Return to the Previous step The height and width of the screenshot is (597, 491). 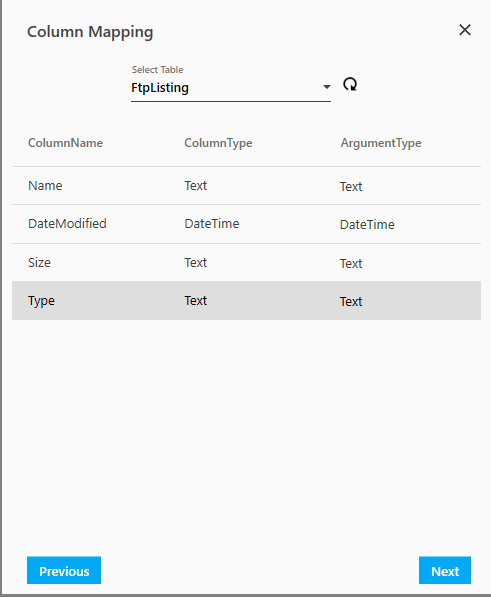click(x=64, y=570)
